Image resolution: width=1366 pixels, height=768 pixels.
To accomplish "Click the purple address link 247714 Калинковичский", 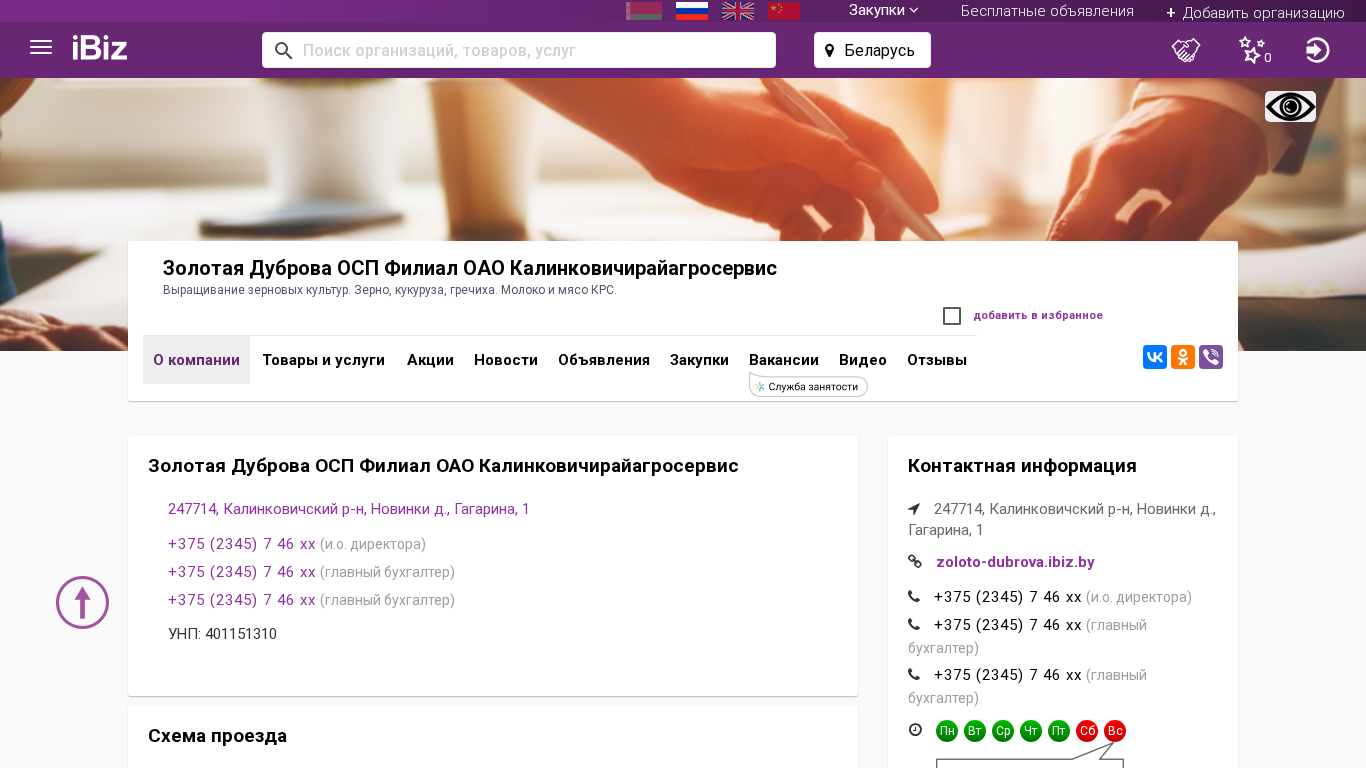I will 349,509.
